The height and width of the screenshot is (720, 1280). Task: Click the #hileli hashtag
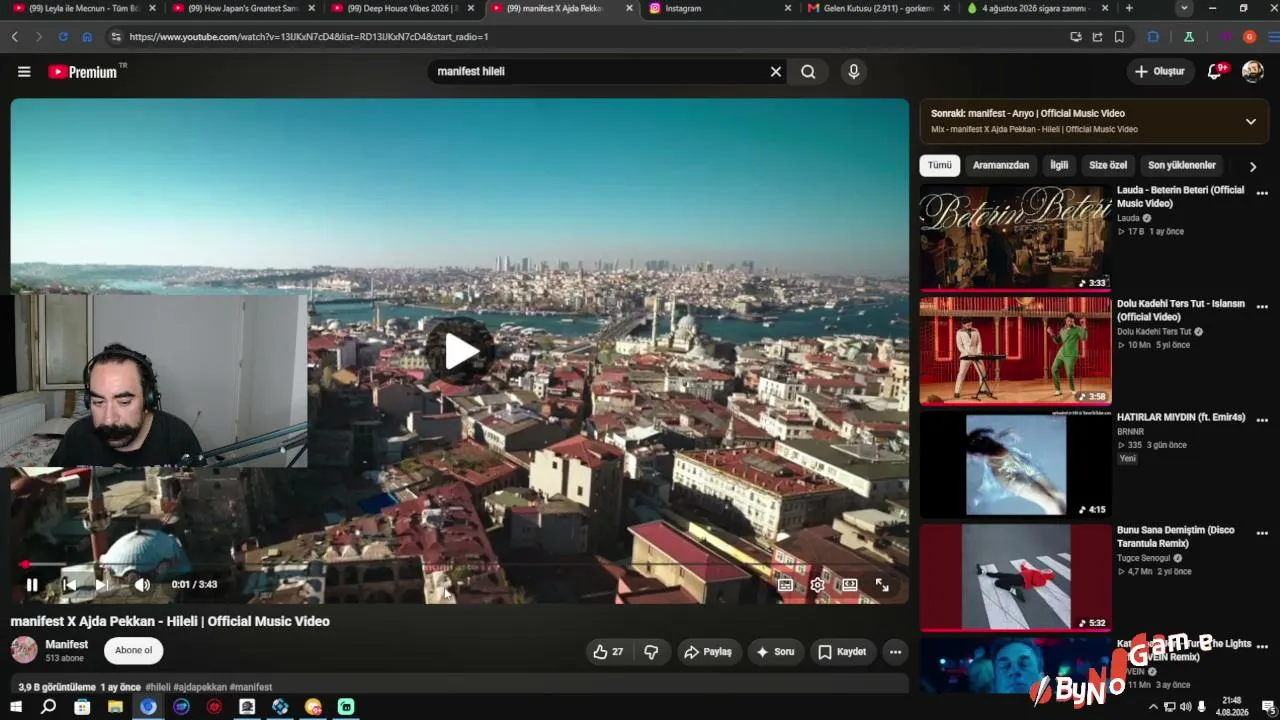[157, 687]
